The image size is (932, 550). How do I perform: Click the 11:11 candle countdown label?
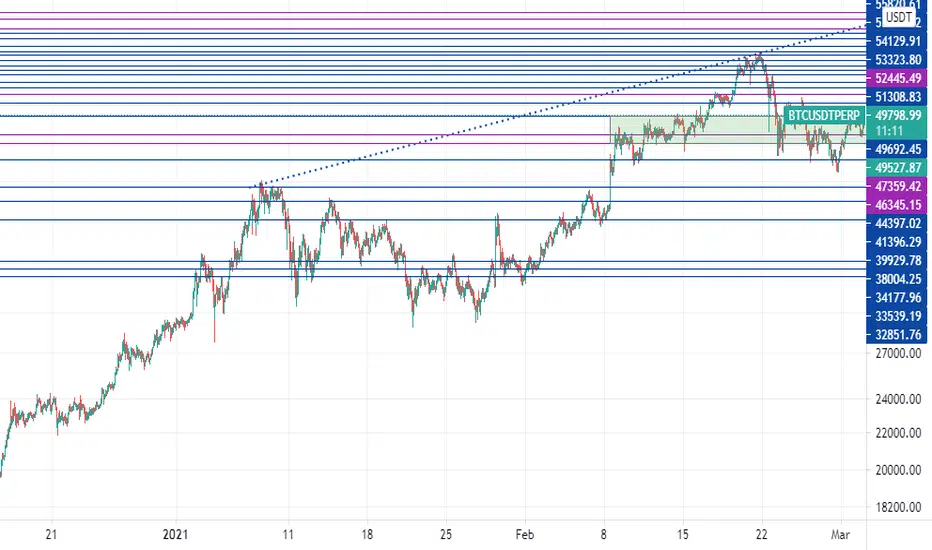point(889,131)
